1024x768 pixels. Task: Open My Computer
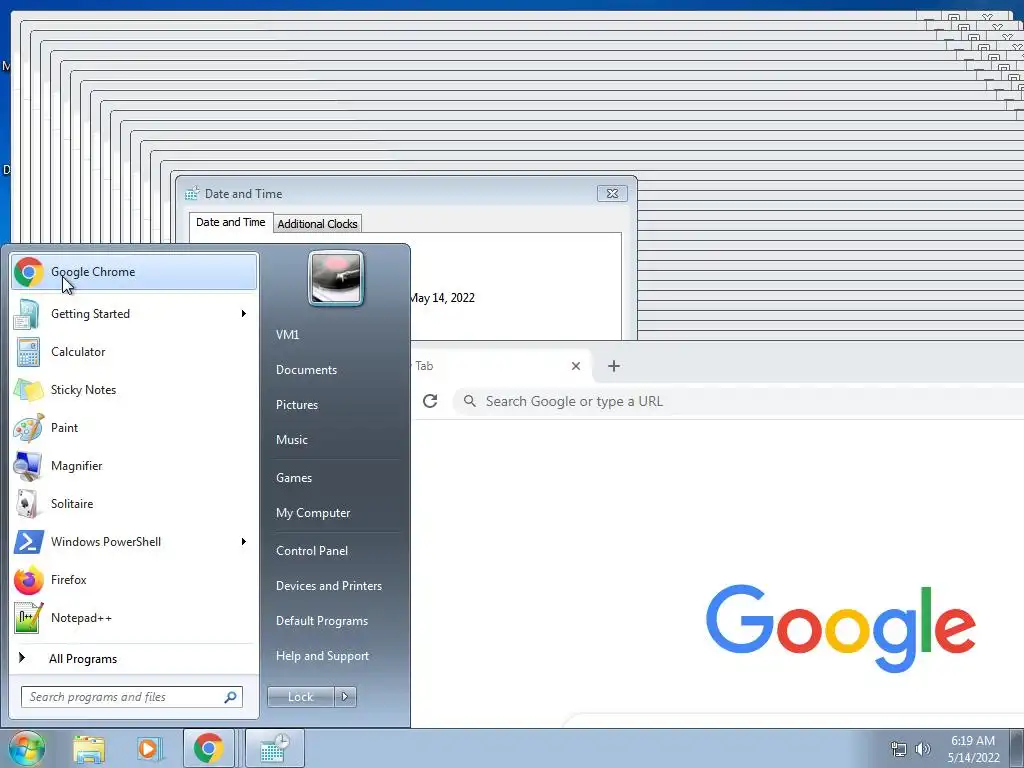pos(313,513)
